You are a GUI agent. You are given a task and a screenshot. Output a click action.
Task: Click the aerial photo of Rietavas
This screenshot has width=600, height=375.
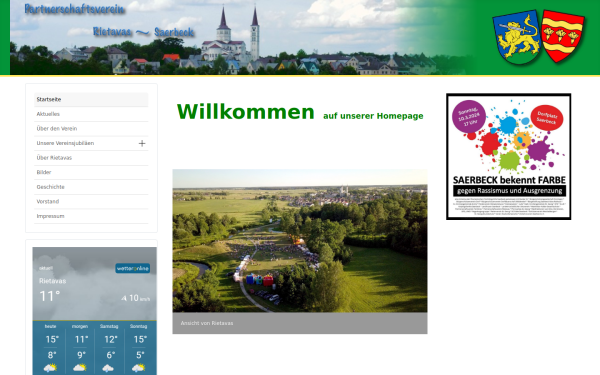300,241
